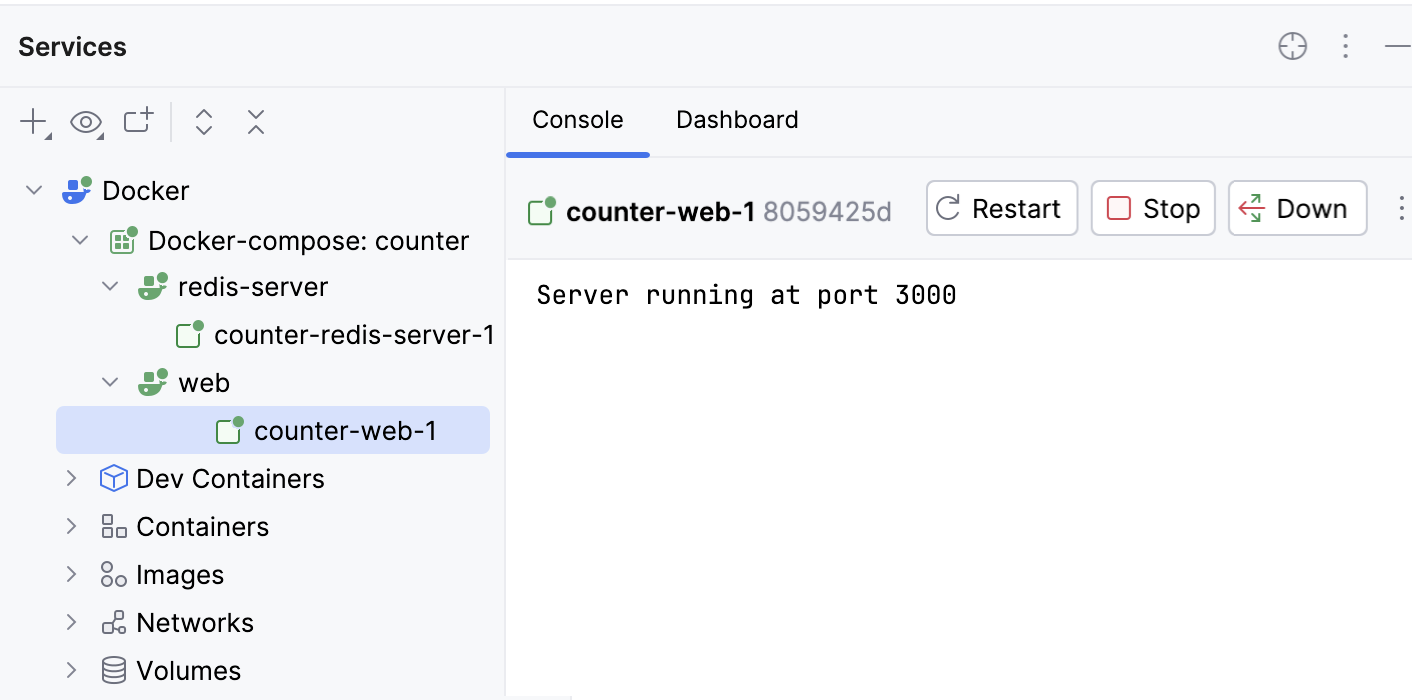Open the Services header options menu
Screen dimensions: 1412x700
tap(1346, 46)
